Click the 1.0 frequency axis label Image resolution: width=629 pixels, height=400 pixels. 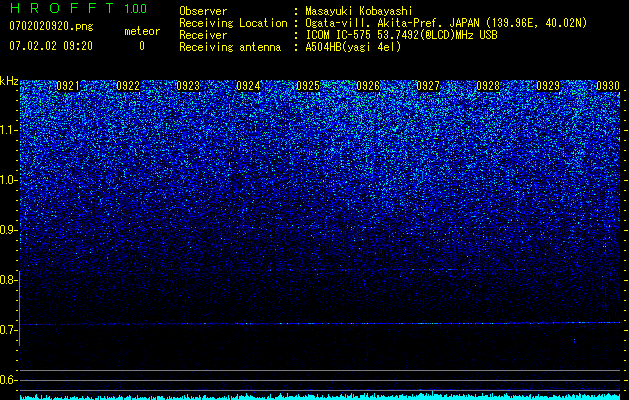[7, 180]
